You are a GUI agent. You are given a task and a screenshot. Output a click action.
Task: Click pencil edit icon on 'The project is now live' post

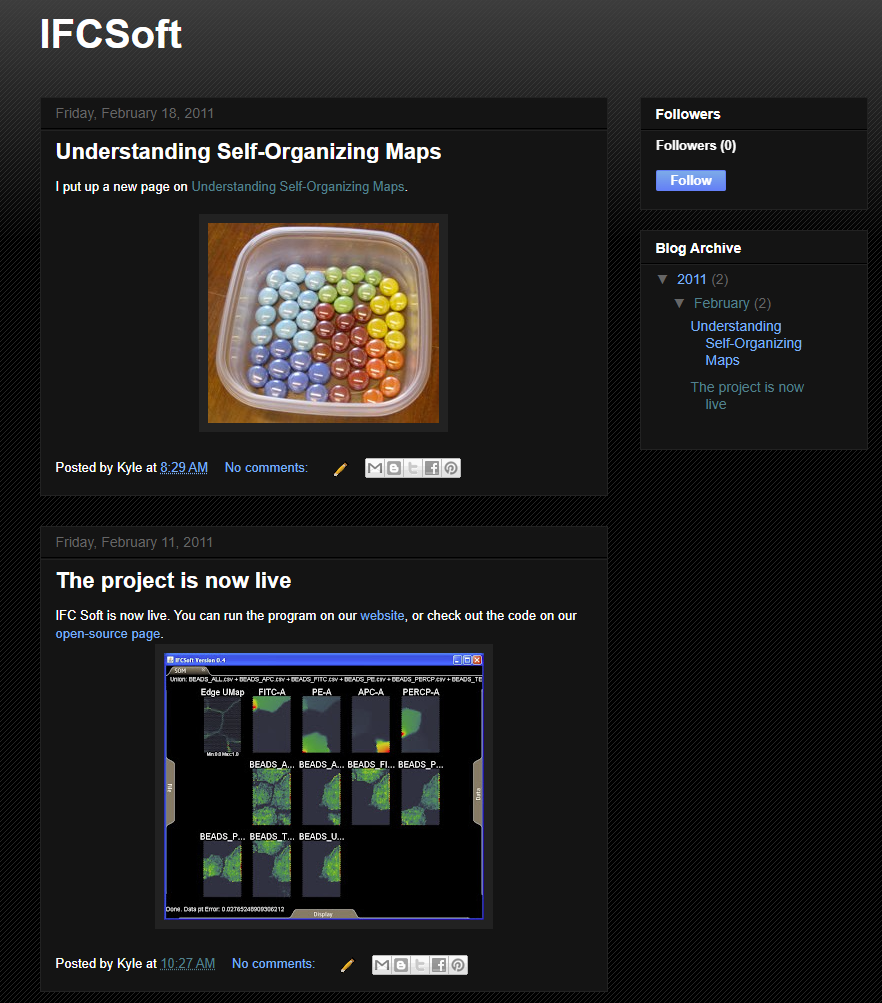coord(347,965)
